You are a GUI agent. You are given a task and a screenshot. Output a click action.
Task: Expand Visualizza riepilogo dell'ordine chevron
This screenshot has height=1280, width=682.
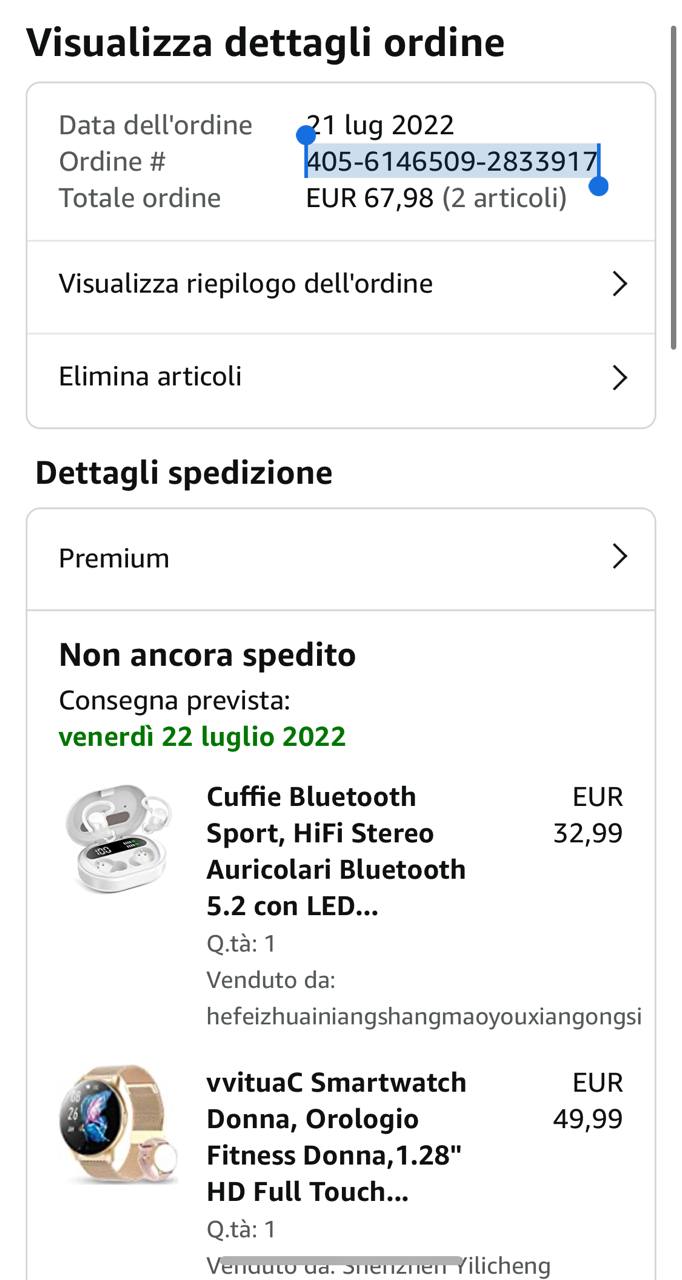click(x=619, y=284)
